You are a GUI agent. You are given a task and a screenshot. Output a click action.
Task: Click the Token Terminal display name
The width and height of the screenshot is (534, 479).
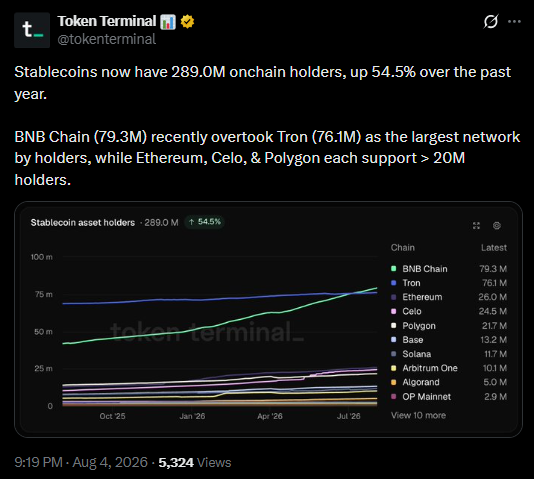coord(107,21)
